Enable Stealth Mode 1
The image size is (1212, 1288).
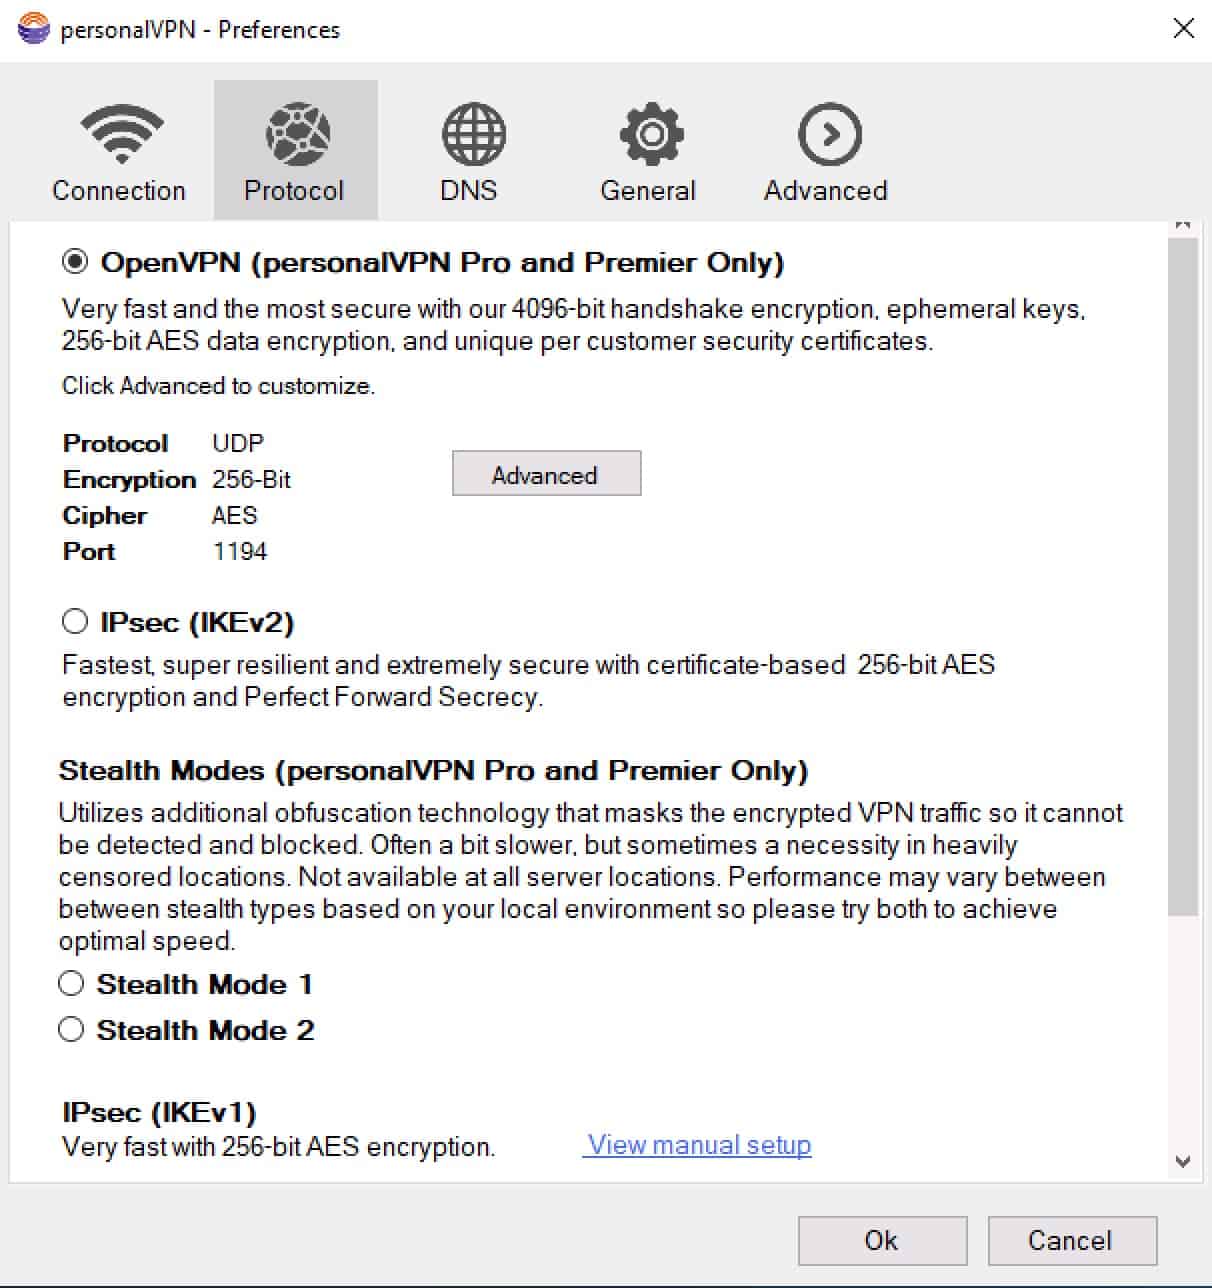pyautogui.click(x=71, y=984)
